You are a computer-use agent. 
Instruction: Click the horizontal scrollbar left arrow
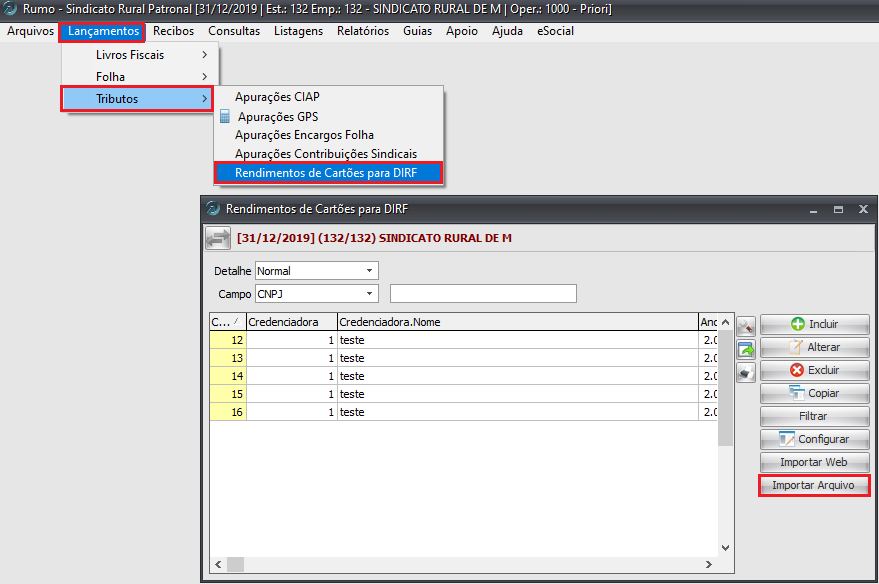click(x=219, y=564)
